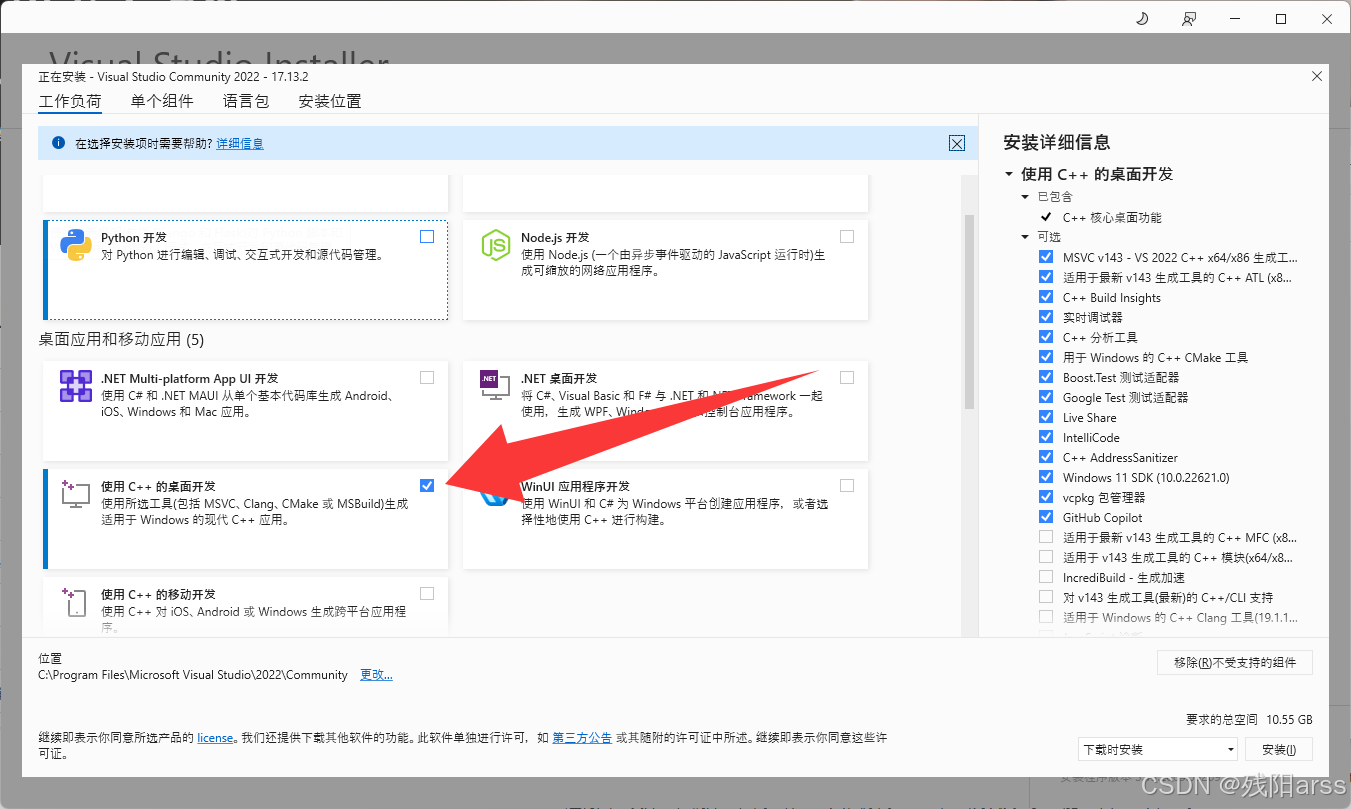Click the C++ mobile development icon
1351x809 pixels.
76,601
